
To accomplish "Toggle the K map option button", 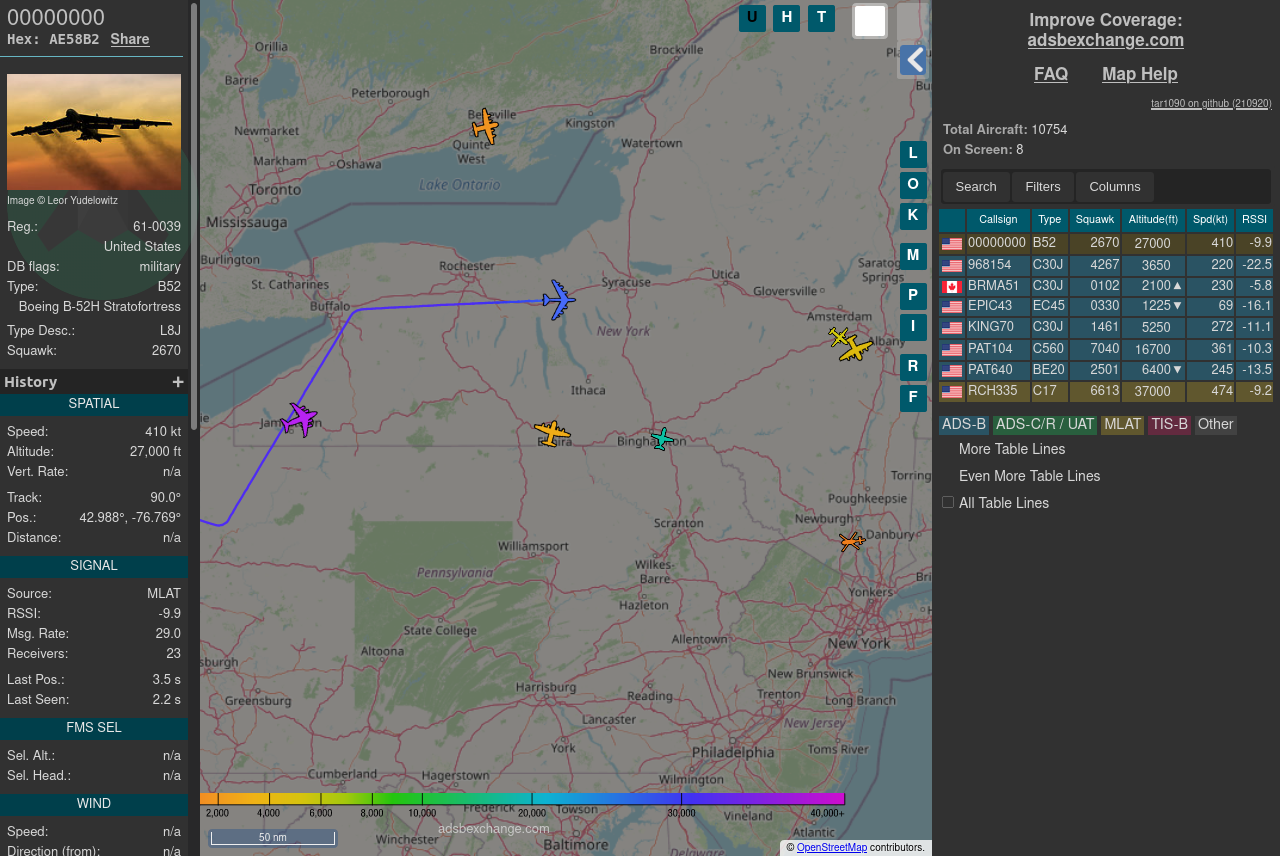I will (x=913, y=216).
